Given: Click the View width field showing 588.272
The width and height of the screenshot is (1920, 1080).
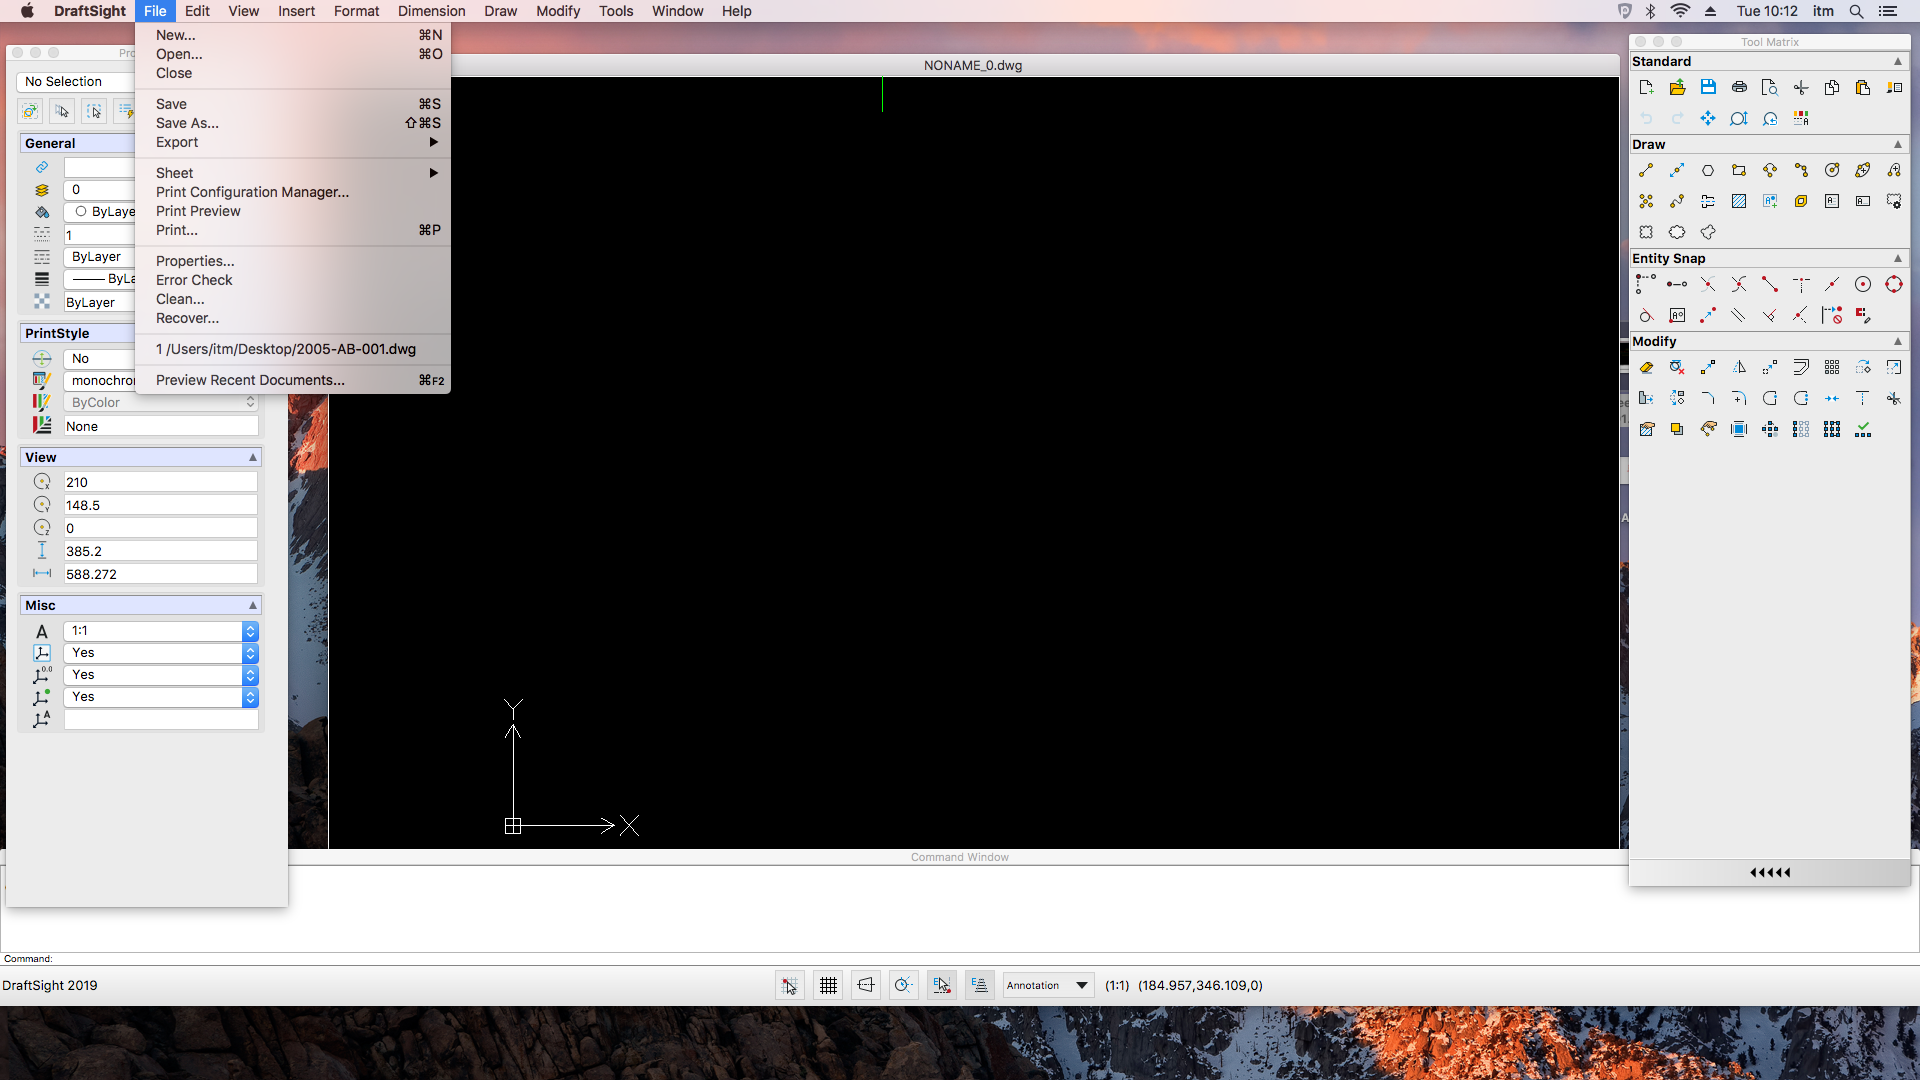Looking at the screenshot, I should [161, 574].
